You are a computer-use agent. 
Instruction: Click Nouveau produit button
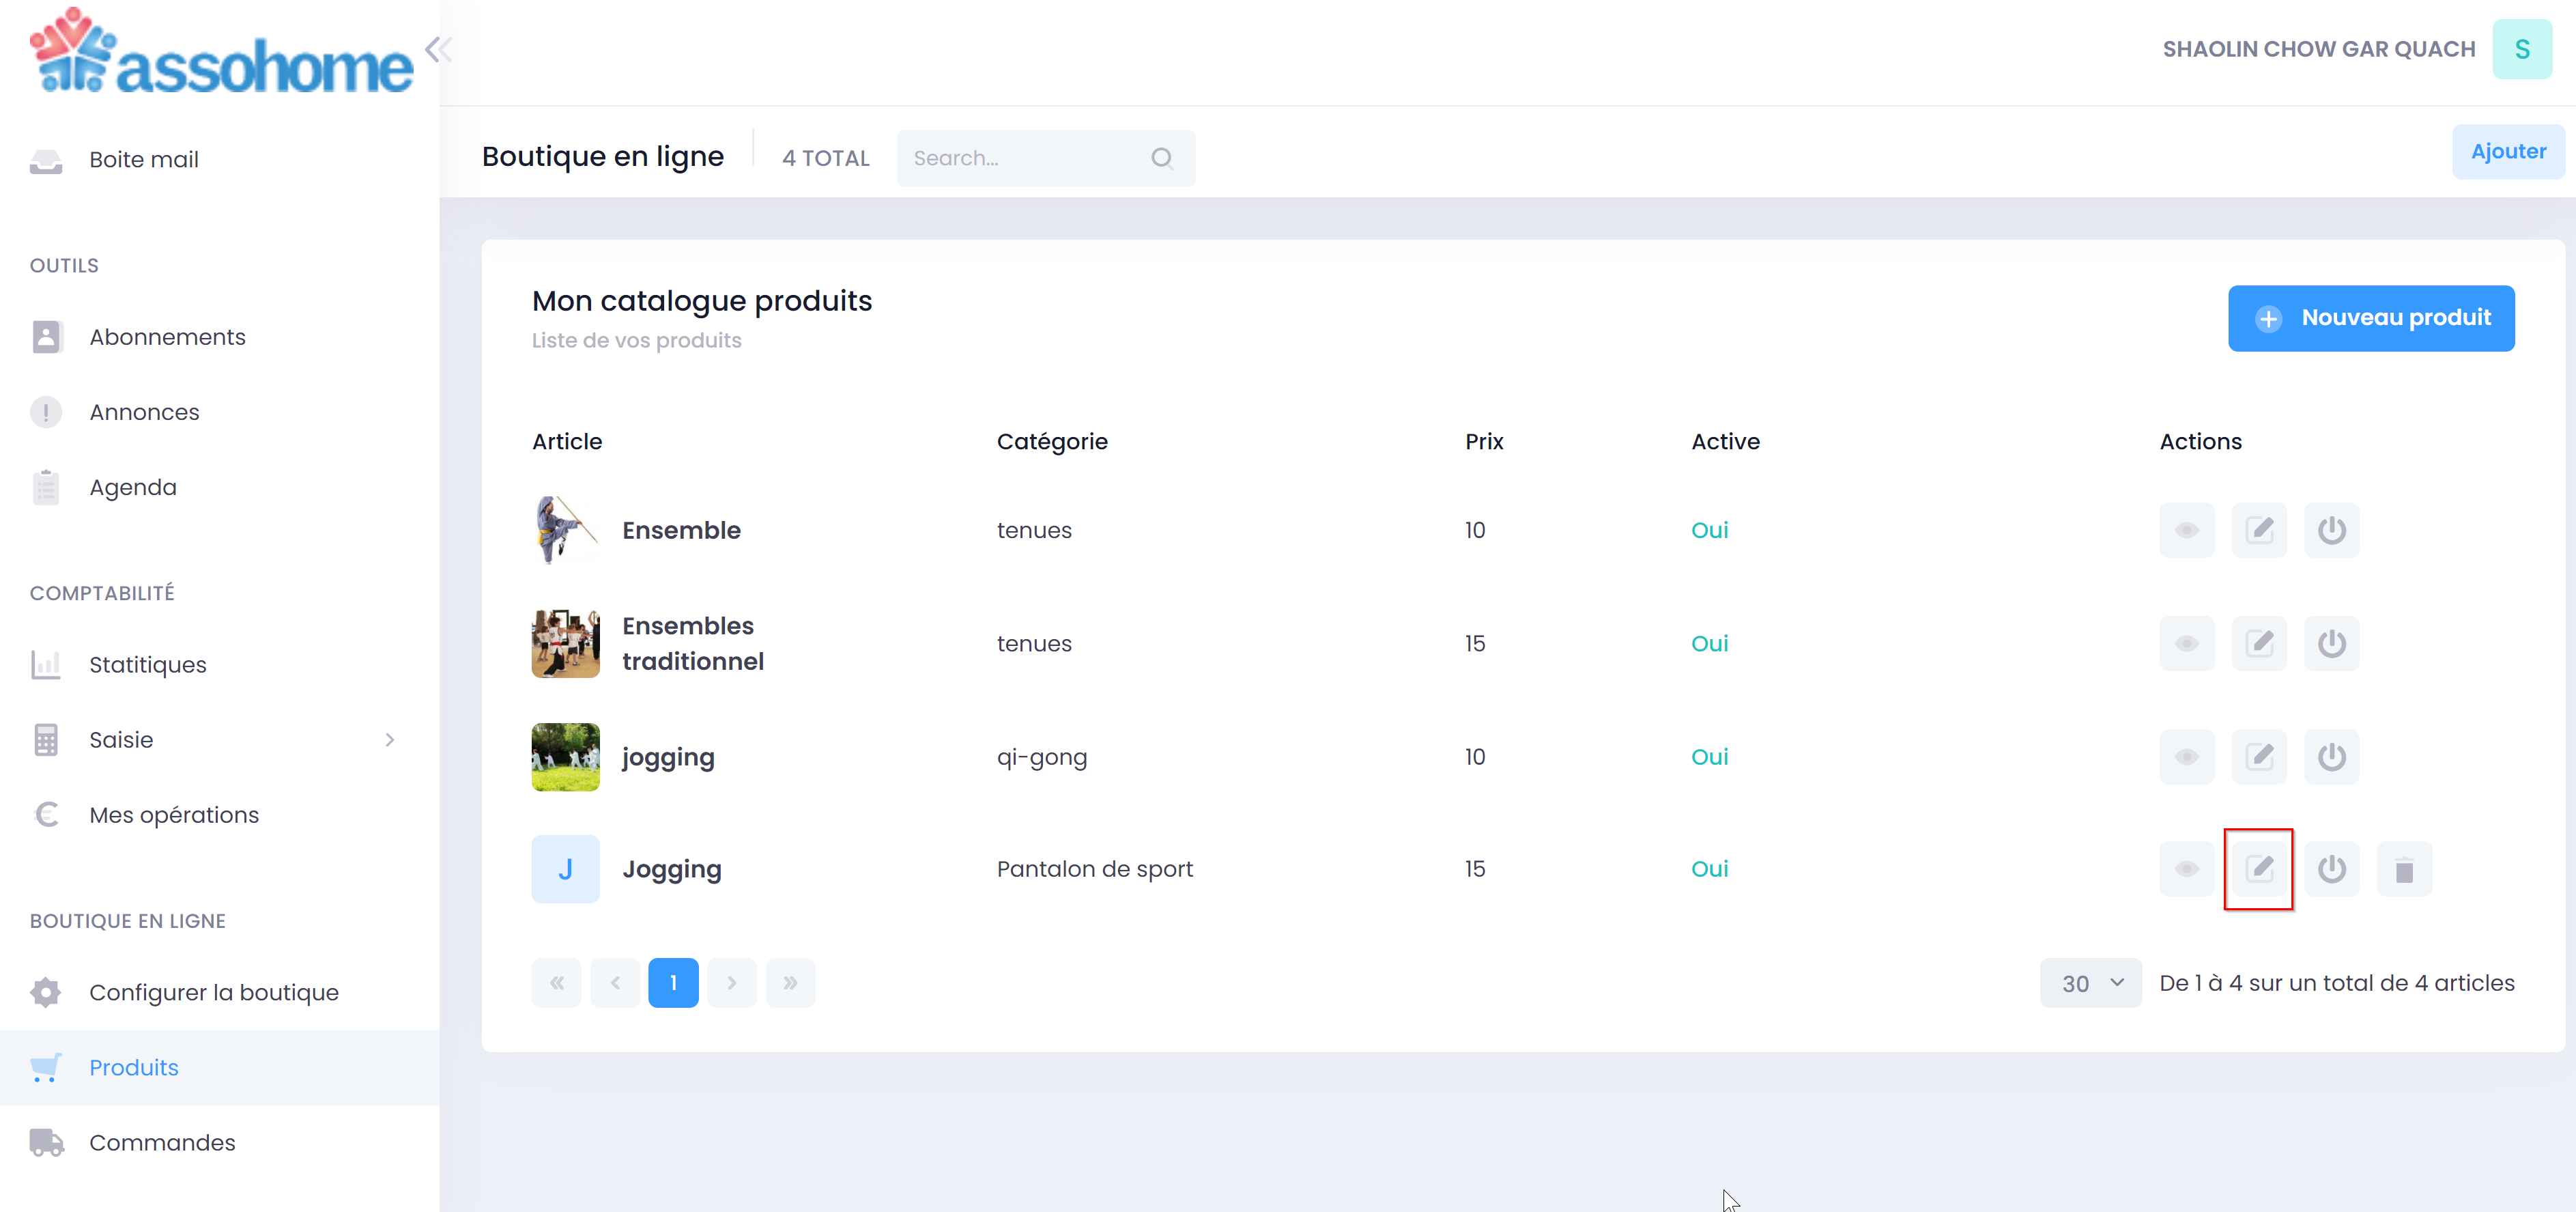[x=2370, y=318]
